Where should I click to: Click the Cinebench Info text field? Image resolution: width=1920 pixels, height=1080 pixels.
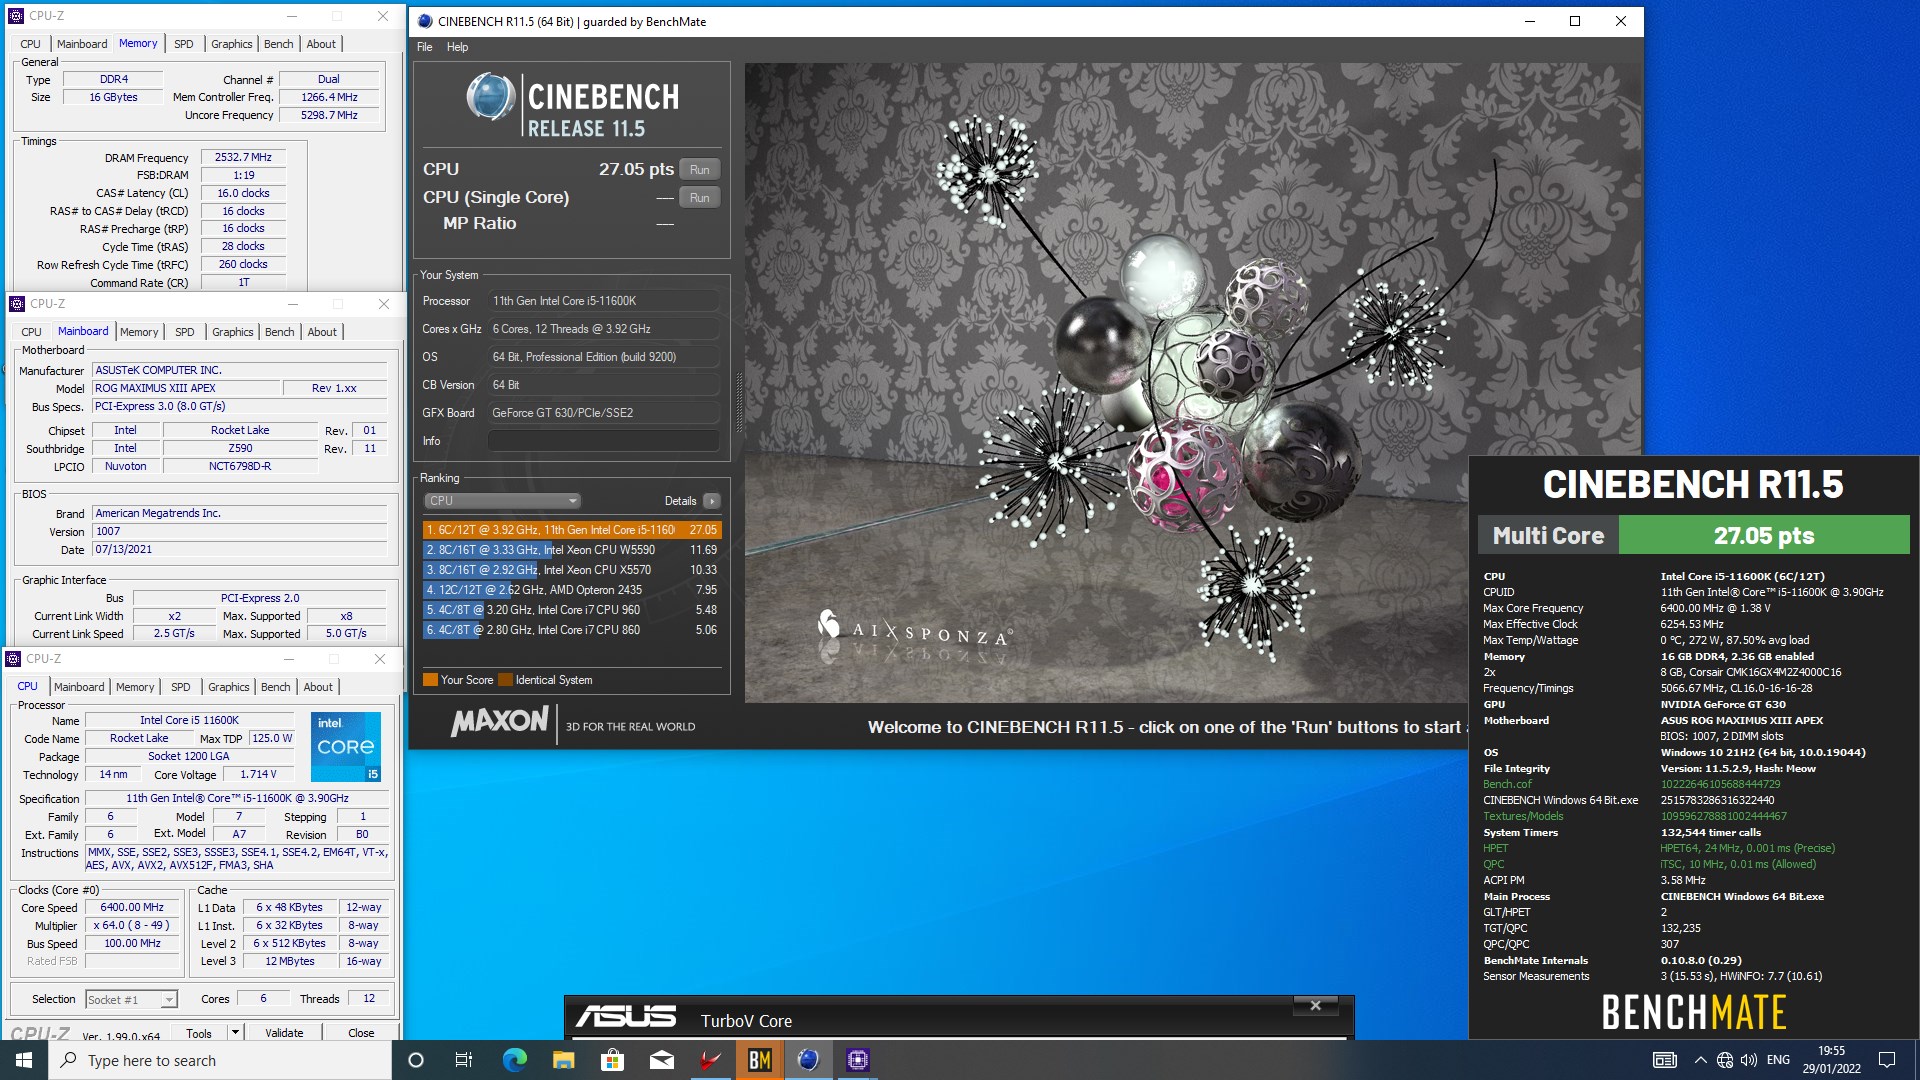coord(604,441)
